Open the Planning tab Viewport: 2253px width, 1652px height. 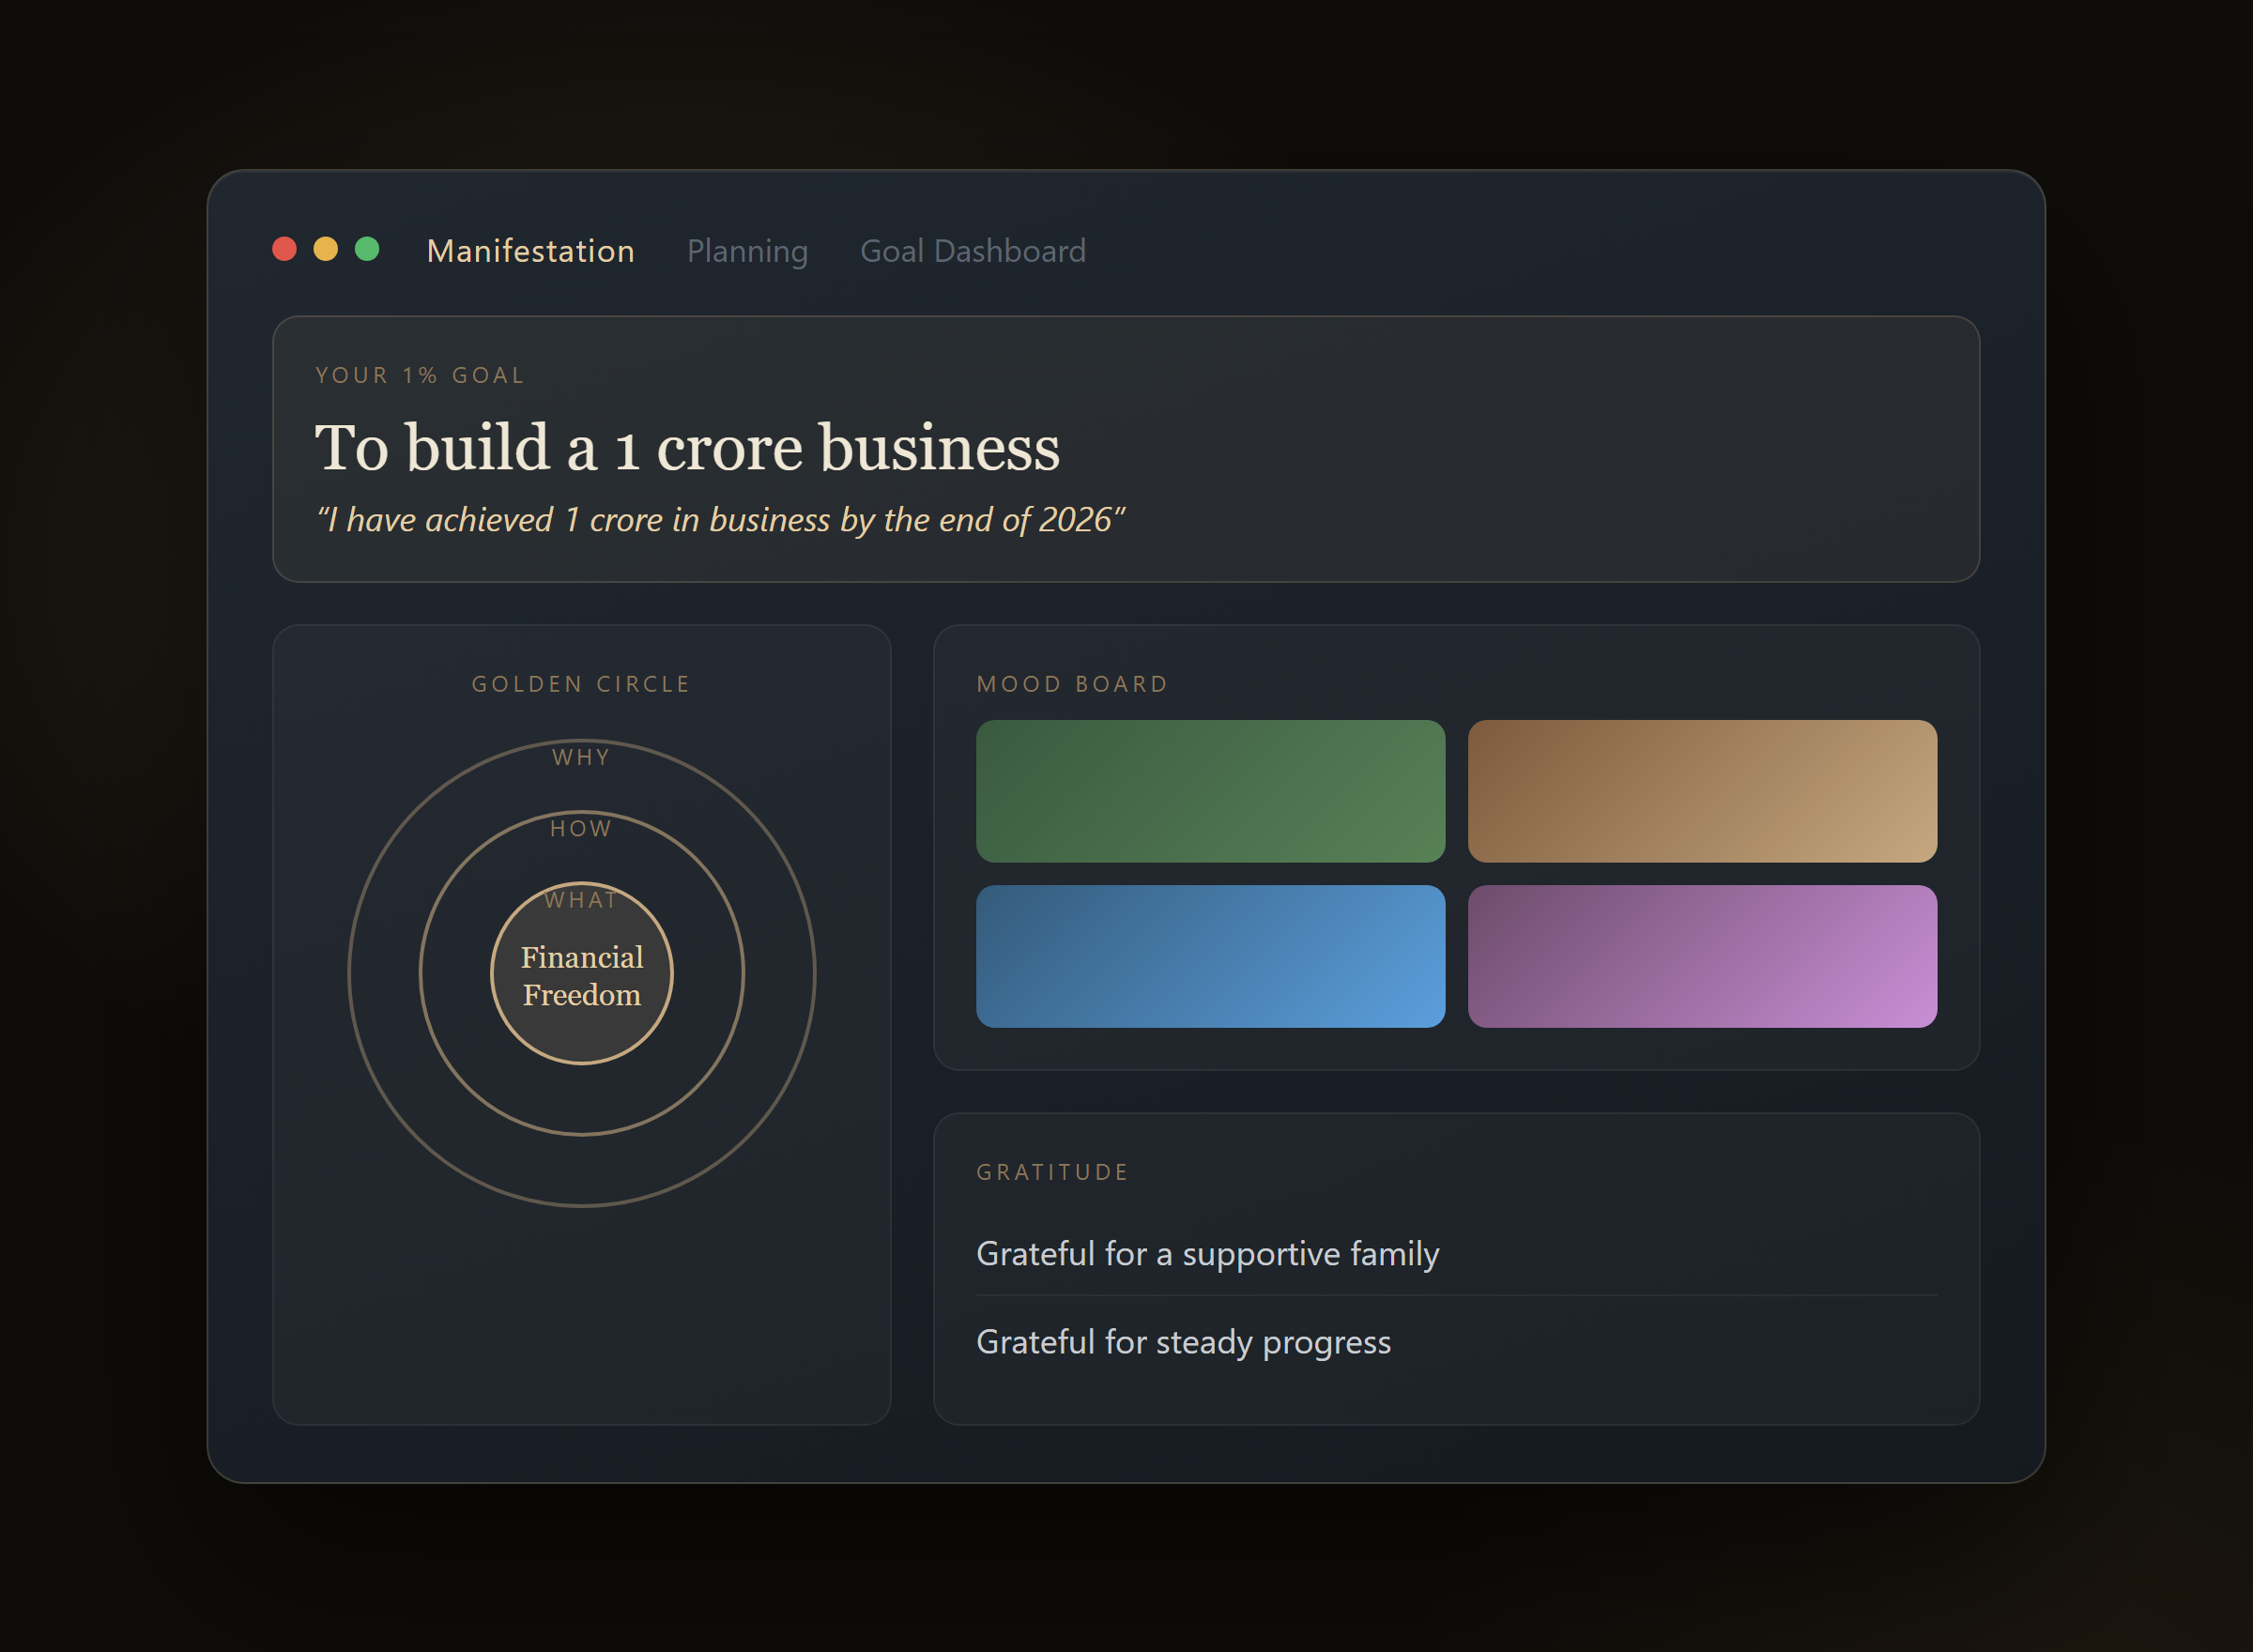point(747,250)
